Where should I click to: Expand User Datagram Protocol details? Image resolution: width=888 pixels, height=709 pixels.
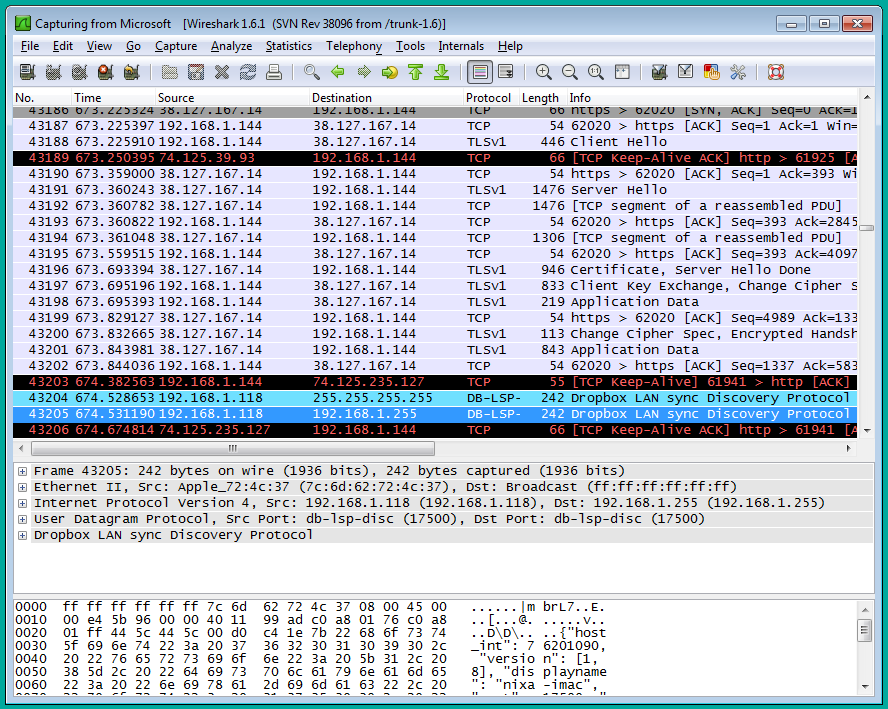click(22, 519)
